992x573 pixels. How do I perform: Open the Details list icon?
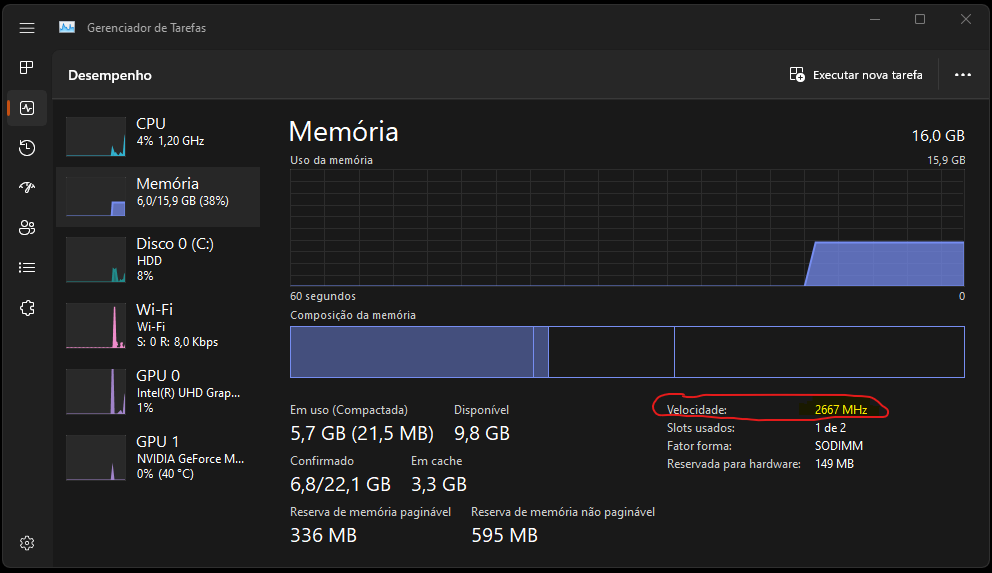[x=27, y=268]
